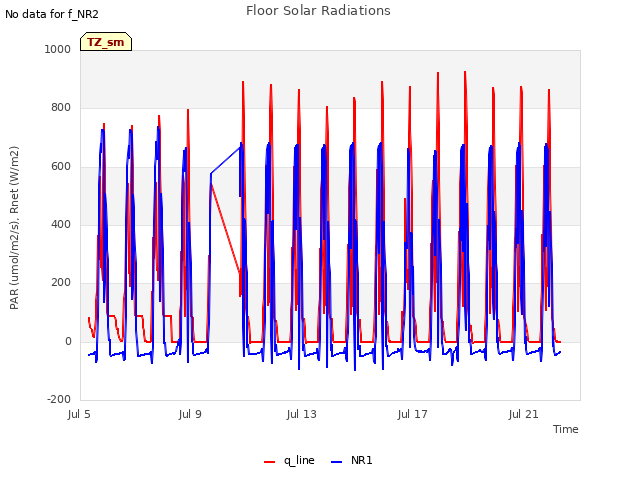Click the 1000 y-axis tick label
The height and width of the screenshot is (480, 640).
(x=58, y=49)
